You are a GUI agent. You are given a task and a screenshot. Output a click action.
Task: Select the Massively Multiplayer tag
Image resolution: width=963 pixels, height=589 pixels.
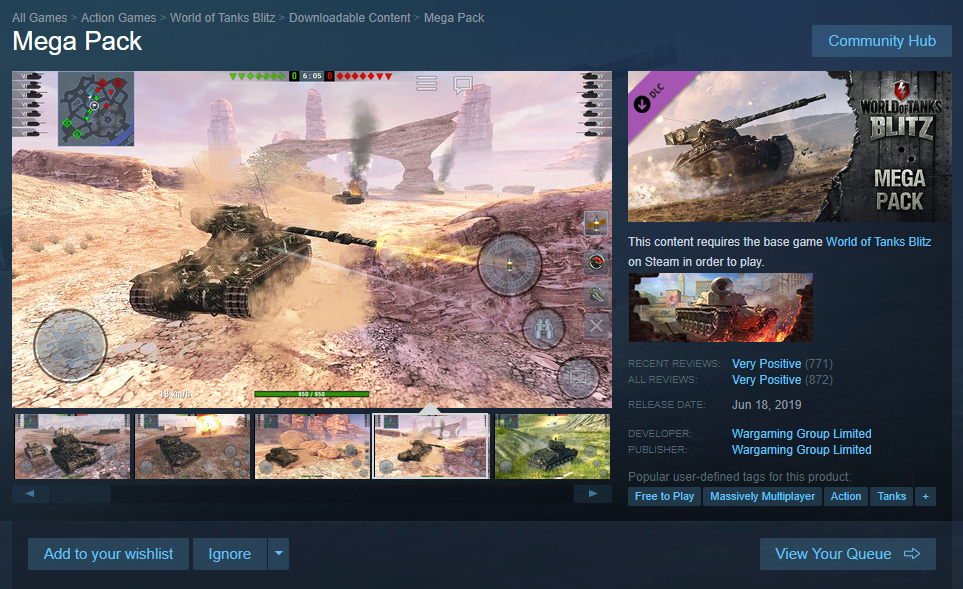[762, 496]
